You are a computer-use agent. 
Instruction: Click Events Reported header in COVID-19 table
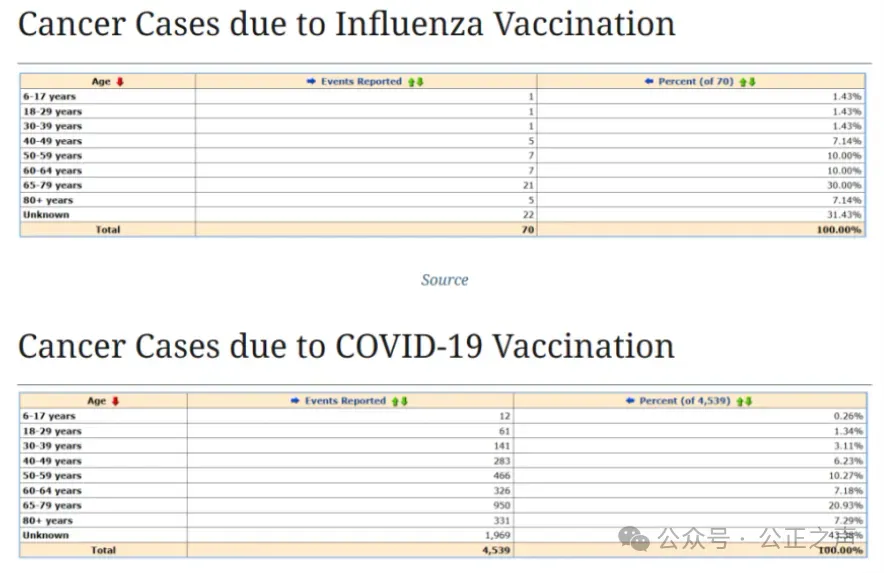click(x=345, y=401)
